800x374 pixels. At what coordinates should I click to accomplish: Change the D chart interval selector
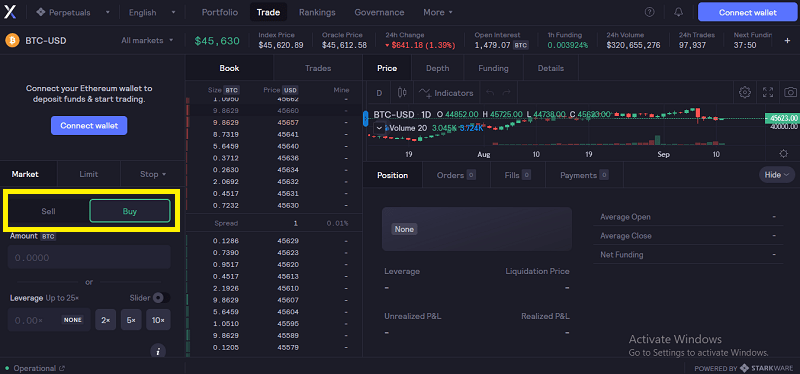coord(379,93)
